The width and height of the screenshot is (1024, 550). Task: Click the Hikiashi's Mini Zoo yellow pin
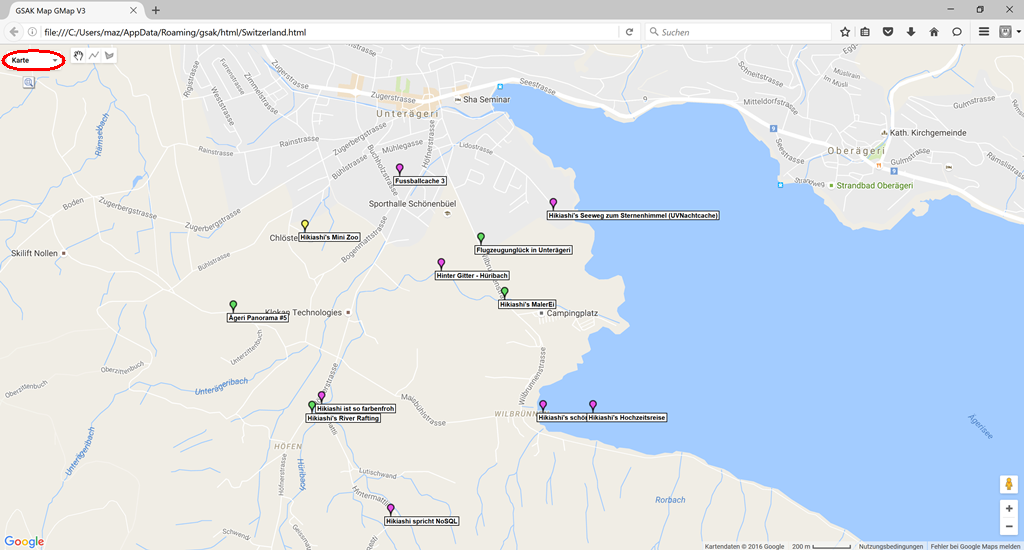tap(304, 225)
